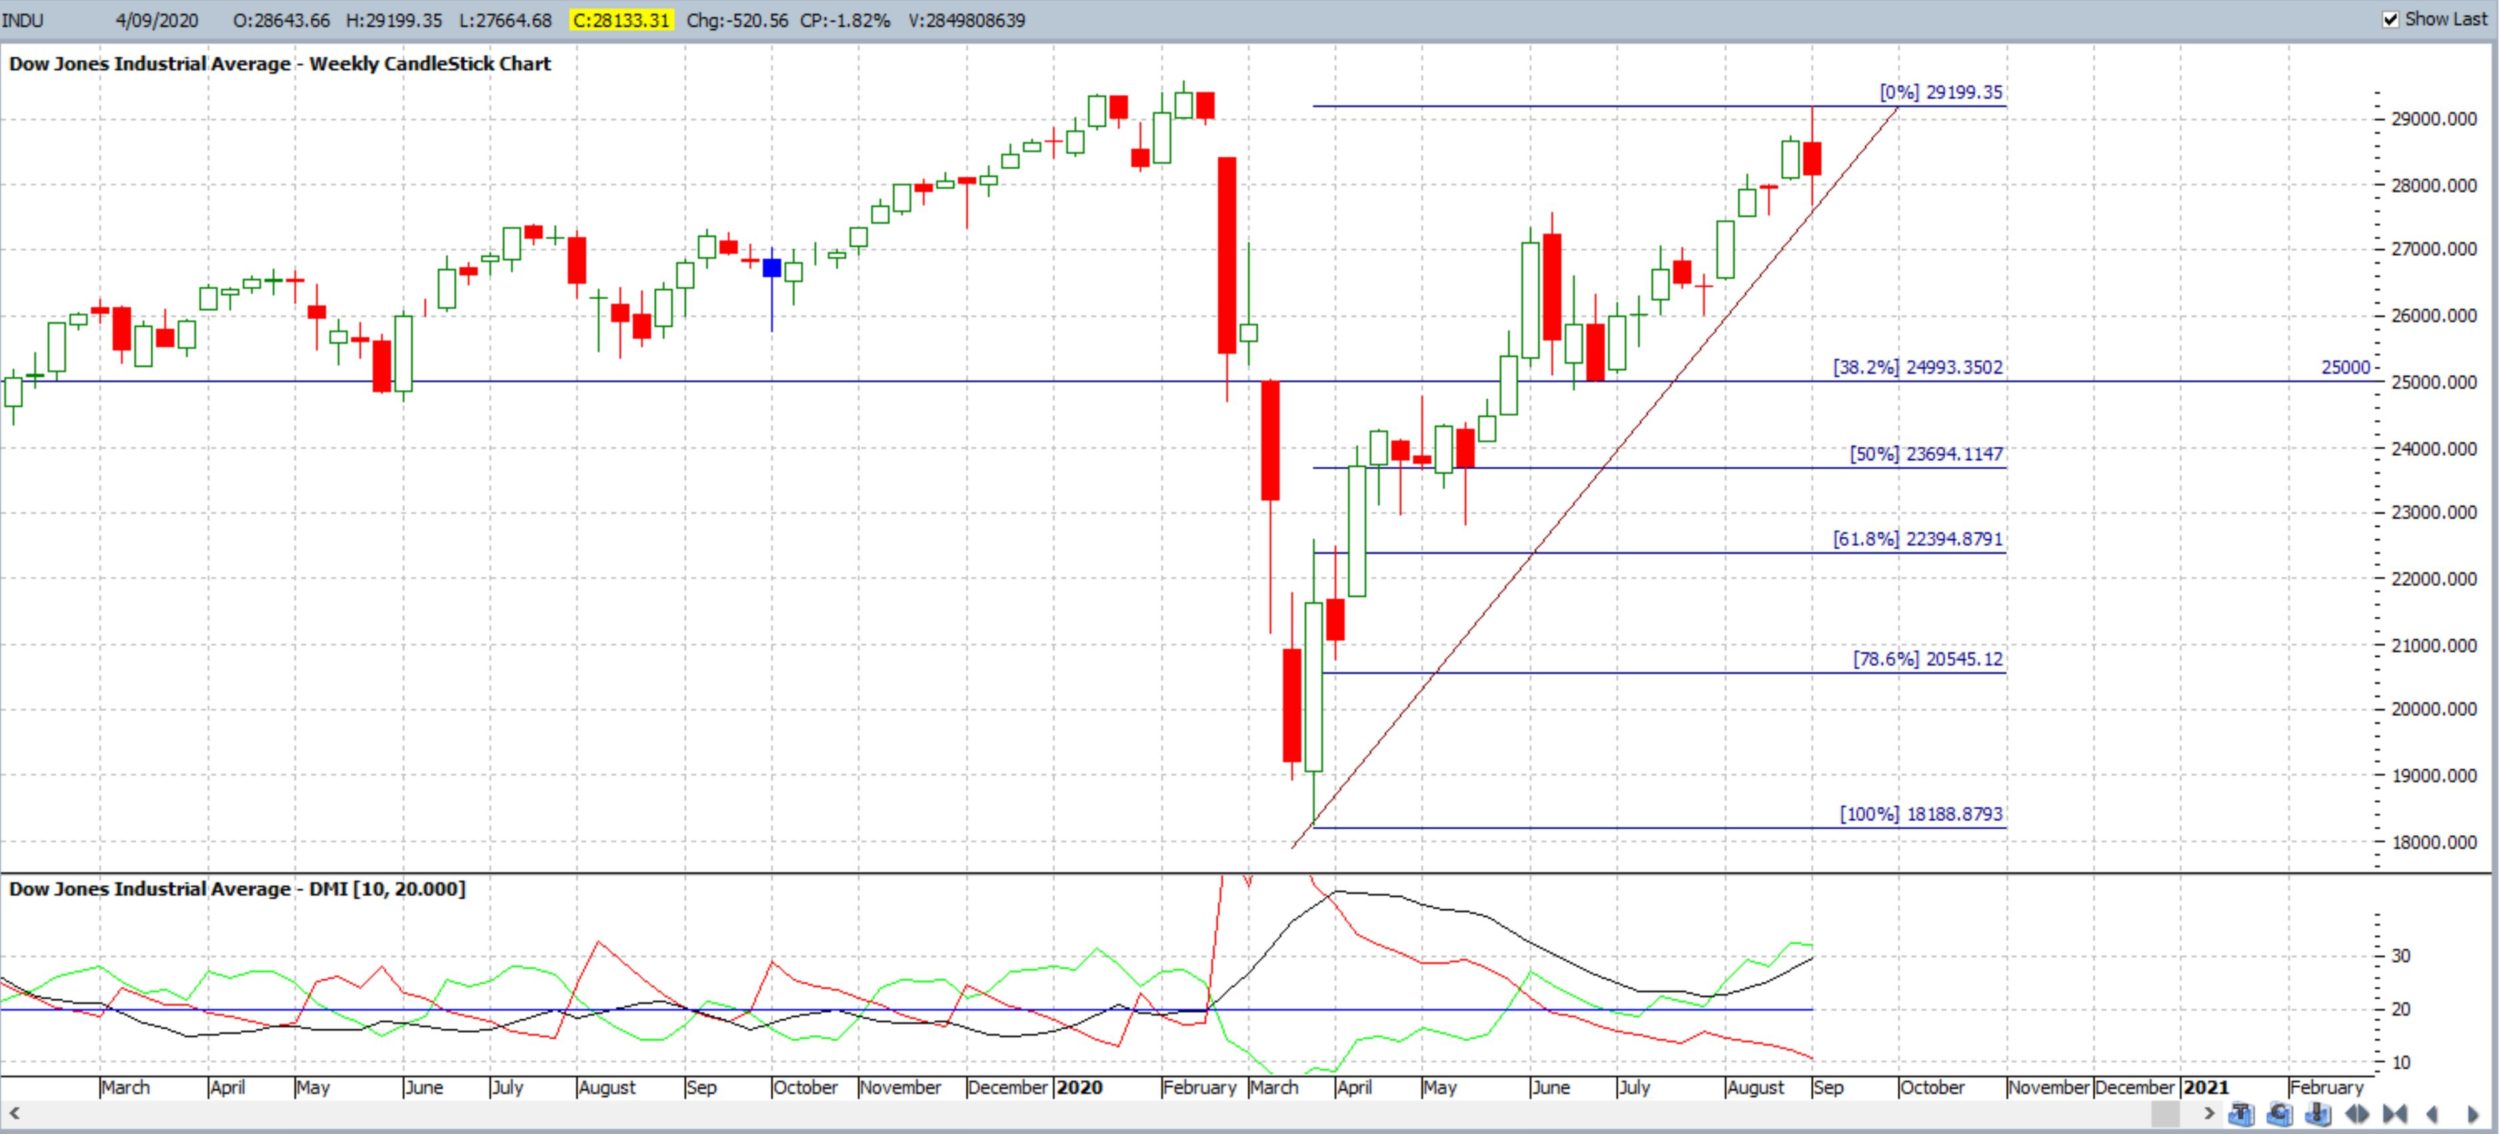Click the 2020 year label on time axis

[x=1080, y=1087]
